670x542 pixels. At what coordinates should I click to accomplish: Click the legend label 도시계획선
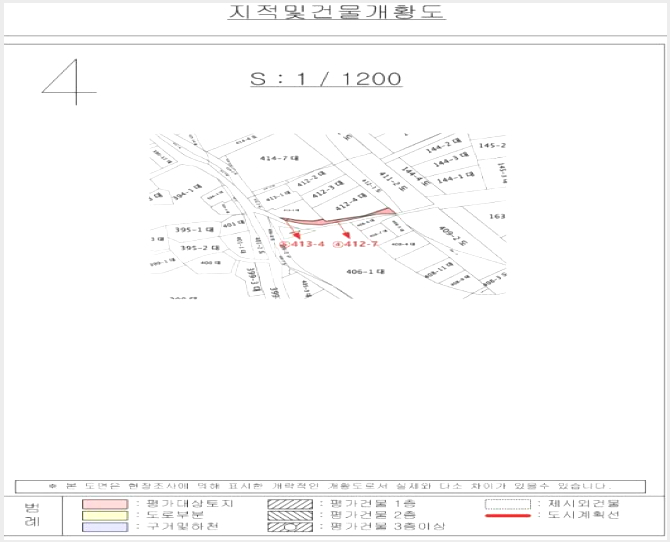click(x=583, y=515)
